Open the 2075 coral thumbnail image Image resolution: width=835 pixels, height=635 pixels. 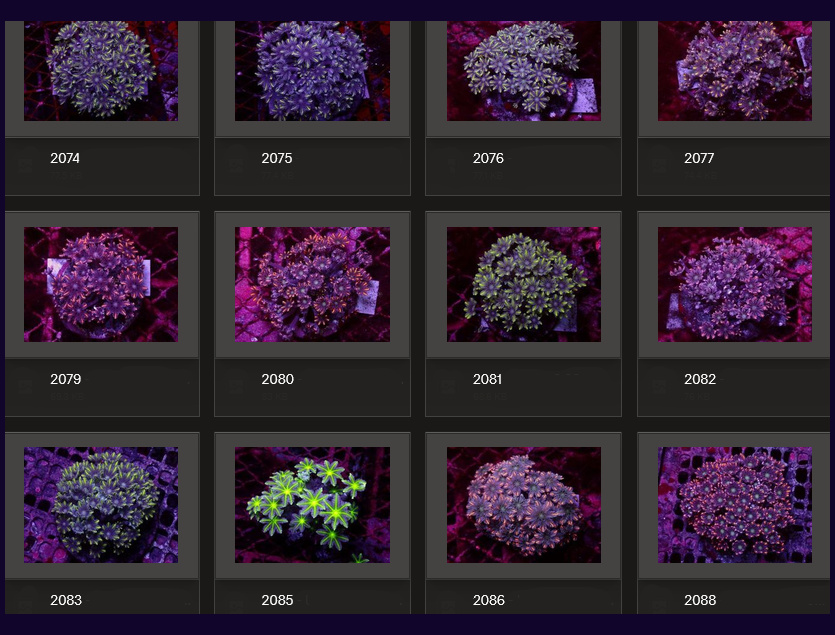tap(312, 71)
